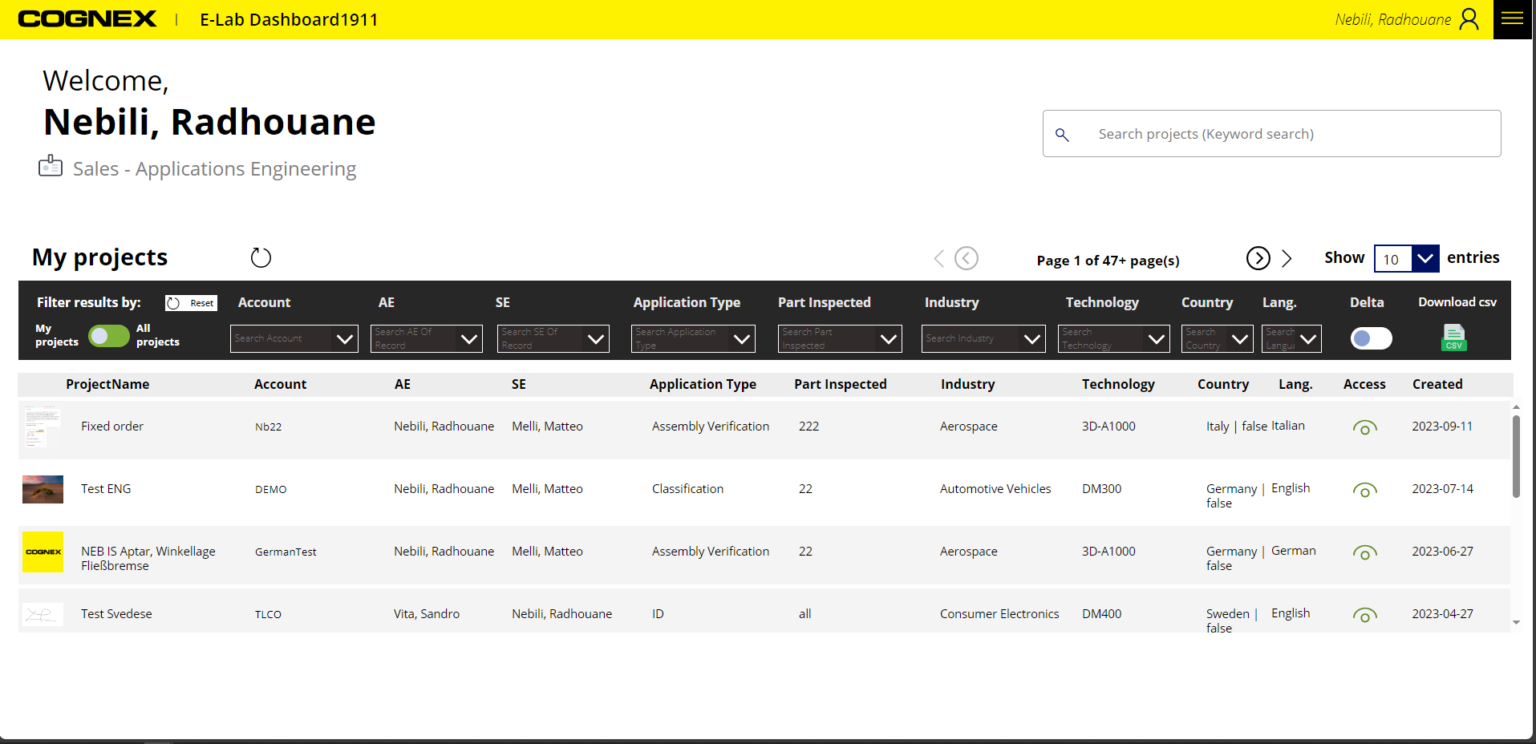
Task: Download the CSV file icon
Action: (1454, 338)
